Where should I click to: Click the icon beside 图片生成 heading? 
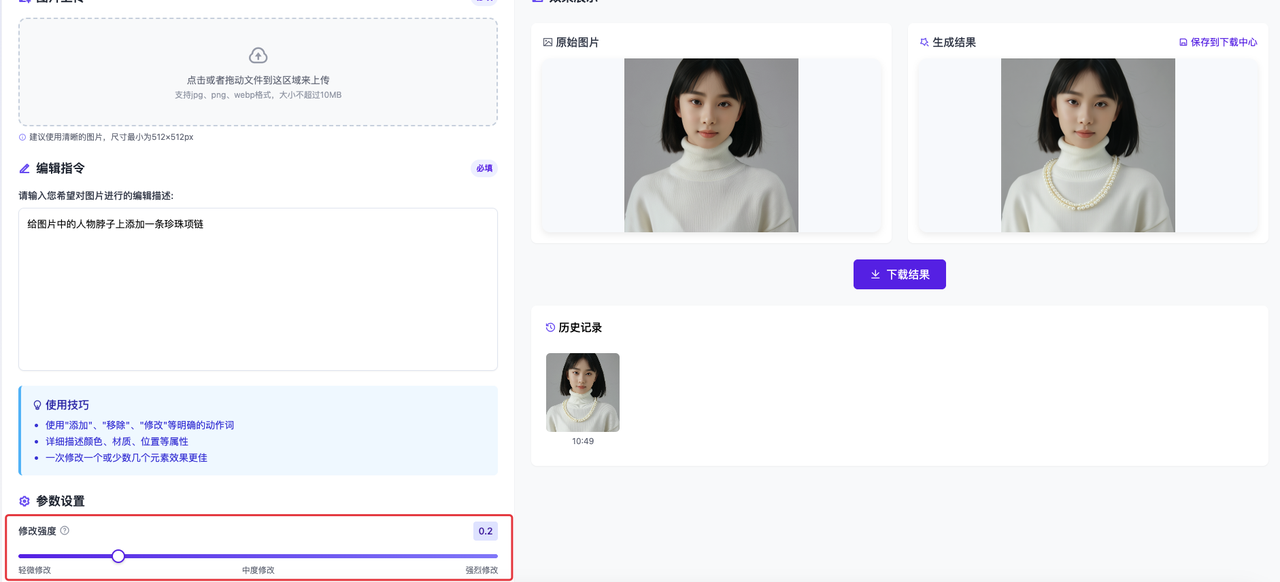point(26,2)
